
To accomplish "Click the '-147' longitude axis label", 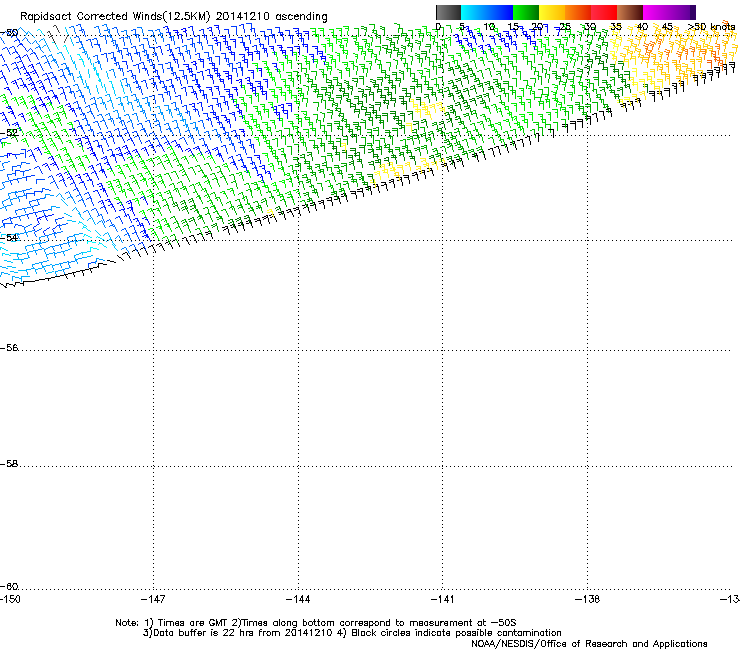I will [153, 599].
